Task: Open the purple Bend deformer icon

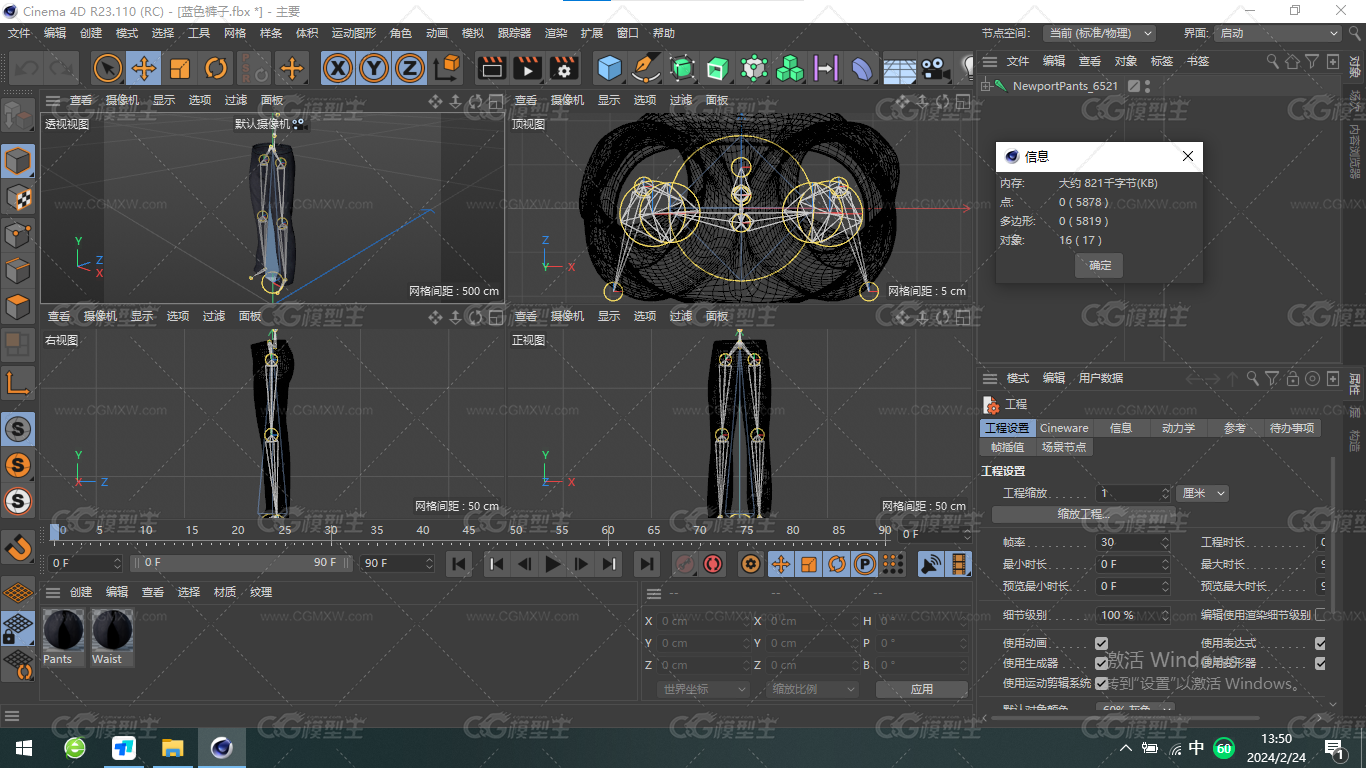Action: 861,68
